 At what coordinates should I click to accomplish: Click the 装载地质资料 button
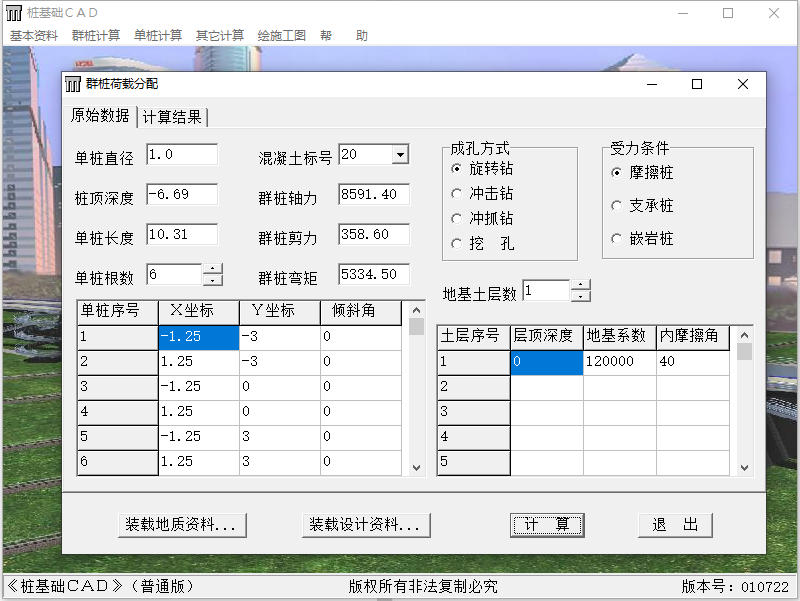(x=180, y=525)
